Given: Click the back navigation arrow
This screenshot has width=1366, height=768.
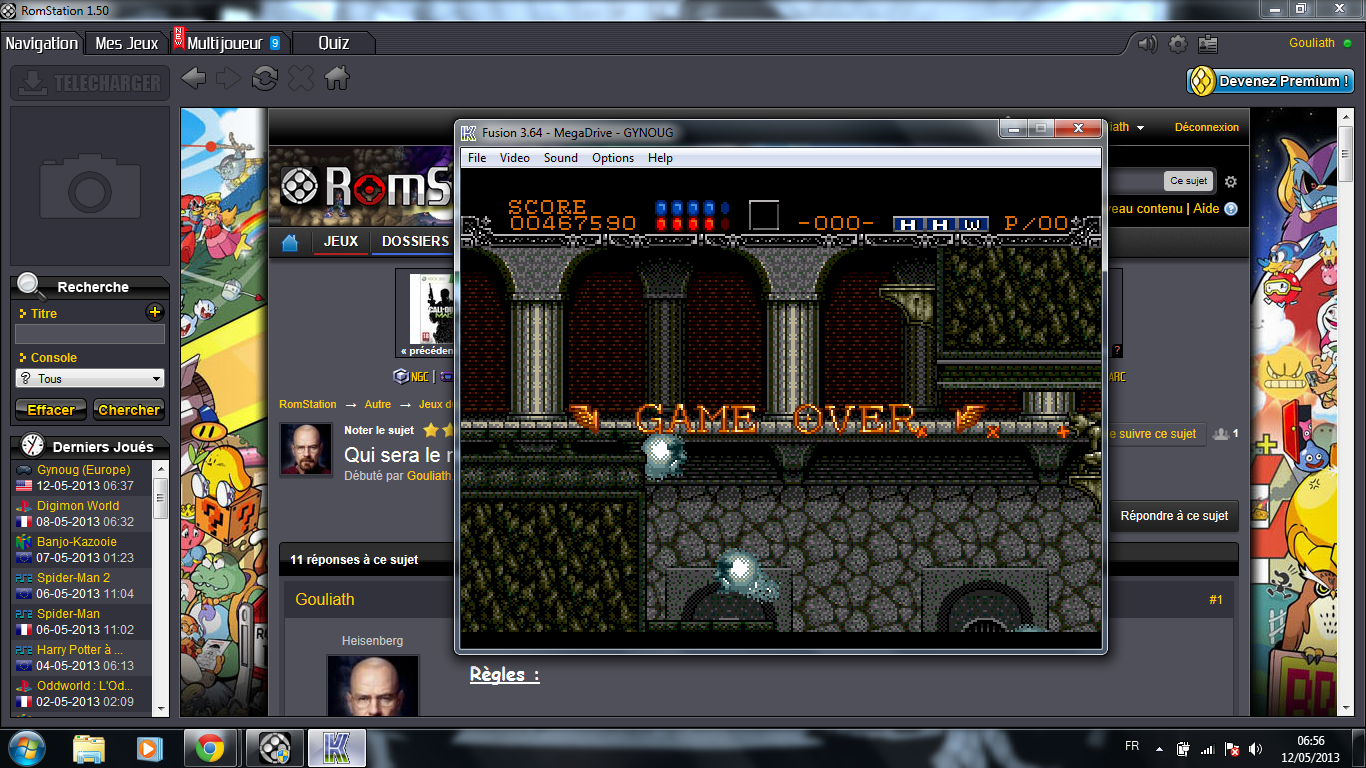Looking at the screenshot, I should tap(194, 78).
